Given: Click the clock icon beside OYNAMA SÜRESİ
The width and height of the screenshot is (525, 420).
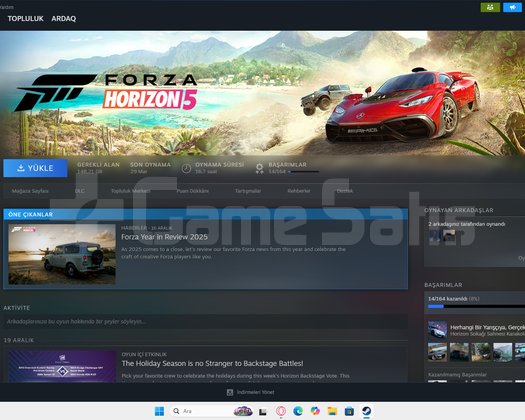Looking at the screenshot, I should click(x=186, y=168).
